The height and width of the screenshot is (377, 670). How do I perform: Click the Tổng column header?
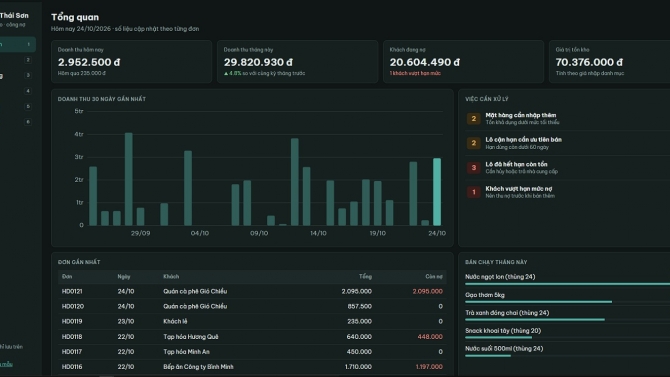click(x=365, y=277)
